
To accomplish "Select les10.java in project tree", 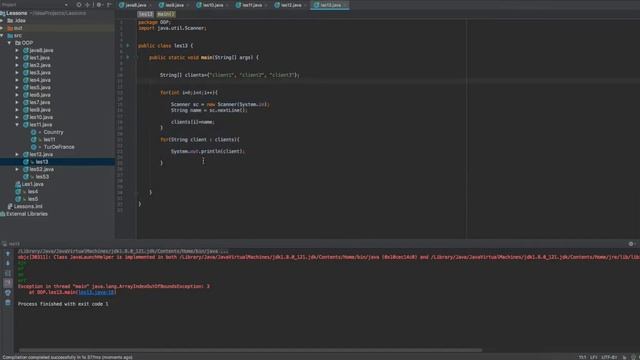I will point(41,117).
